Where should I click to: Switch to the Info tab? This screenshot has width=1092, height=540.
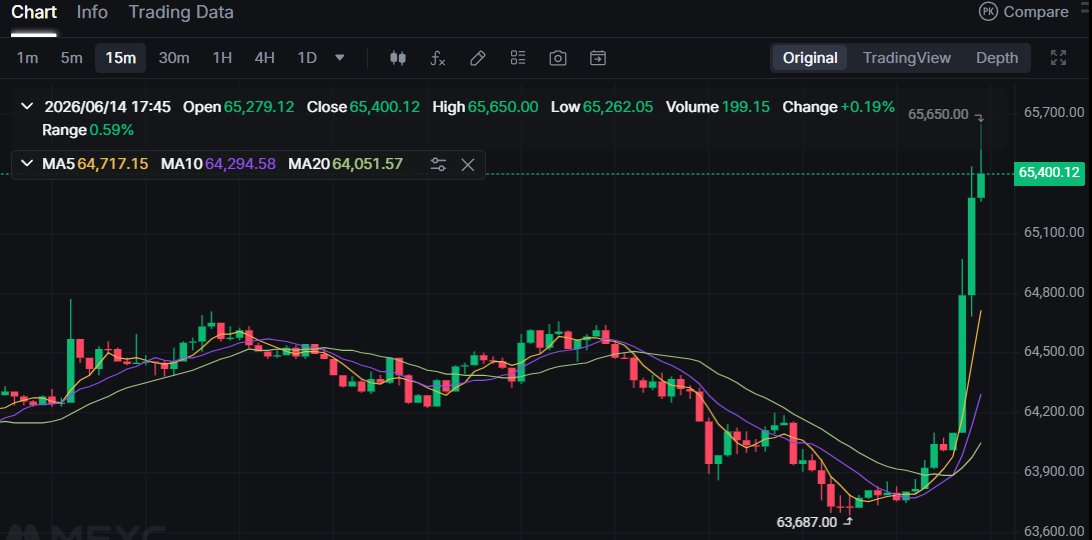point(92,12)
